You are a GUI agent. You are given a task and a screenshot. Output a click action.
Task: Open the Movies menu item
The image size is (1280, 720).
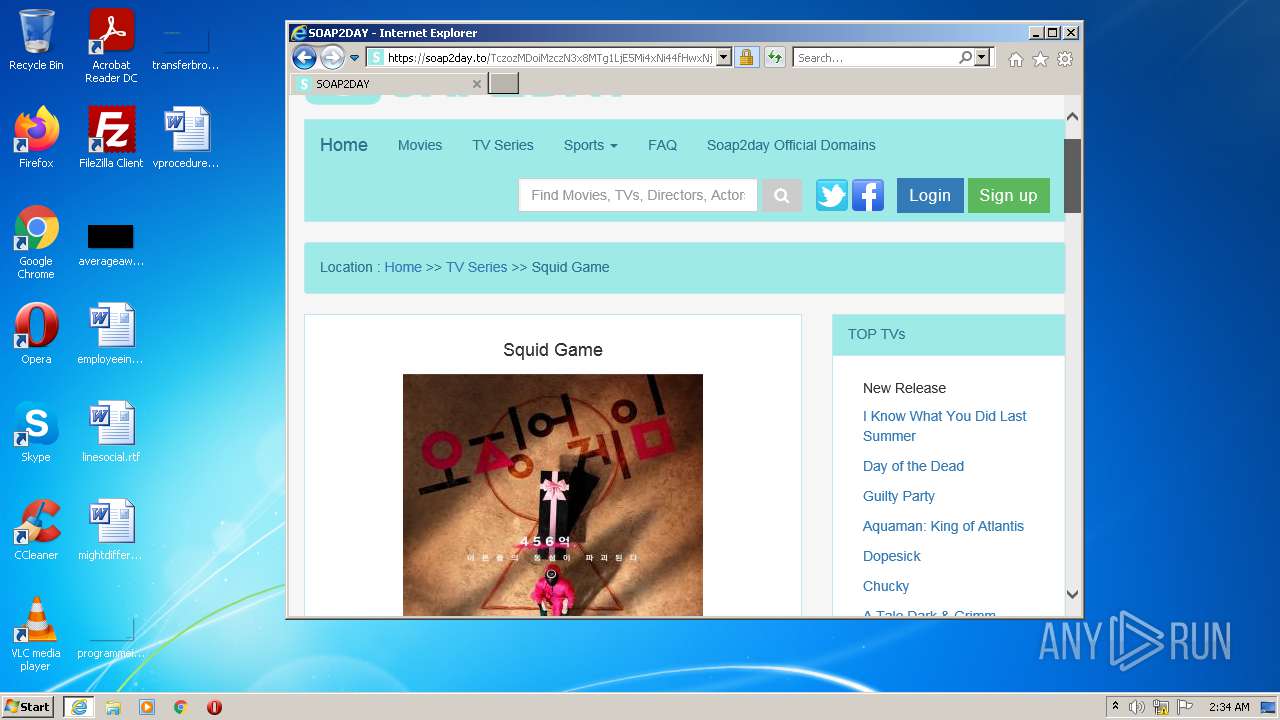(x=420, y=145)
